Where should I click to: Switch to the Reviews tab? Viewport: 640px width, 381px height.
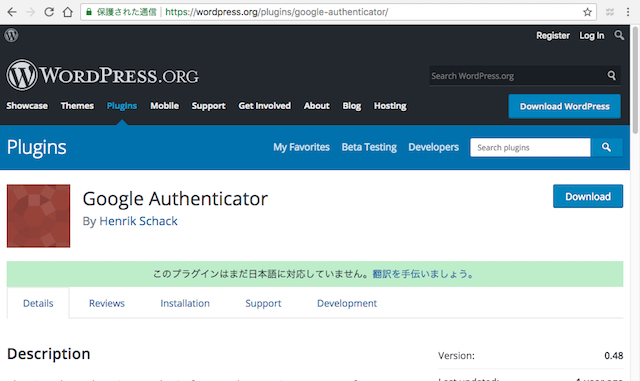(107, 303)
